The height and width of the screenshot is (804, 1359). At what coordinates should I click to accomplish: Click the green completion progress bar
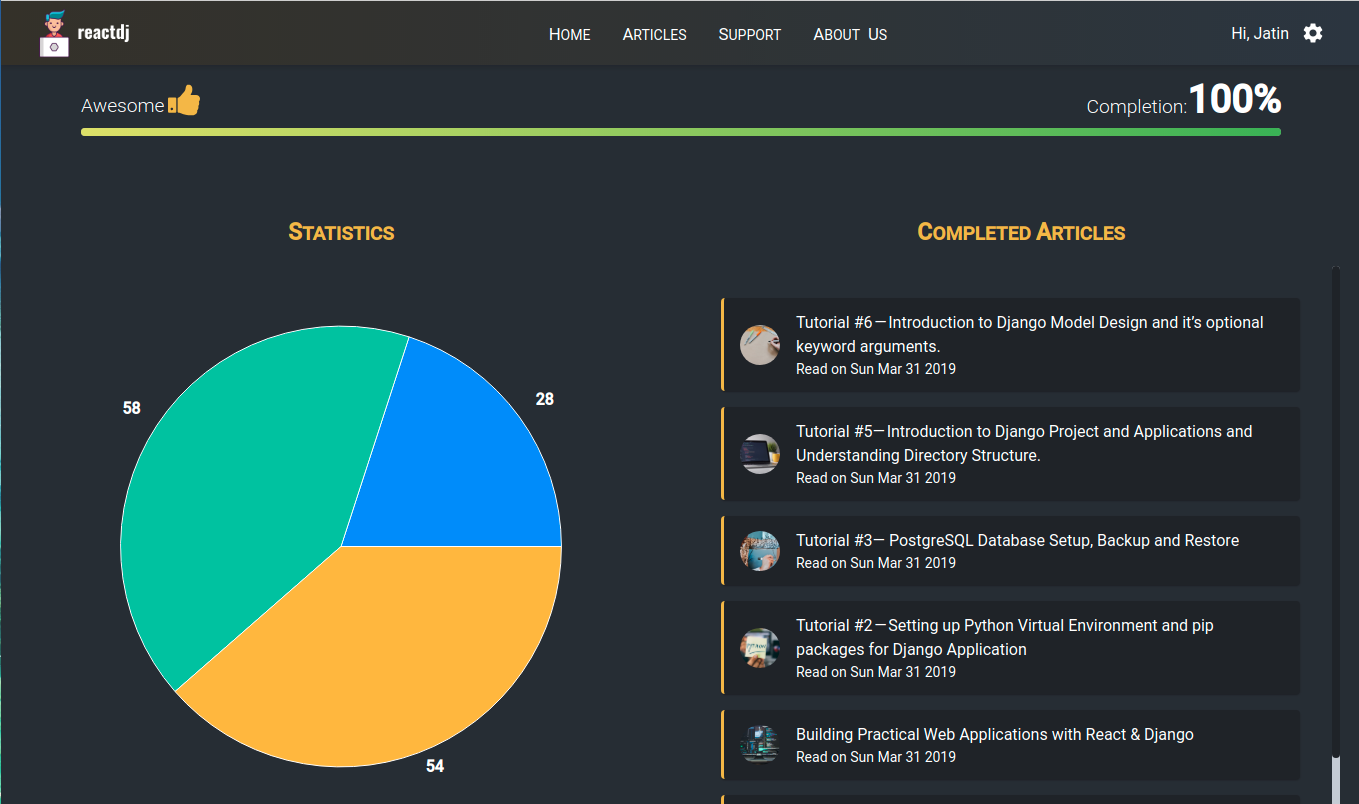pyautogui.click(x=680, y=131)
